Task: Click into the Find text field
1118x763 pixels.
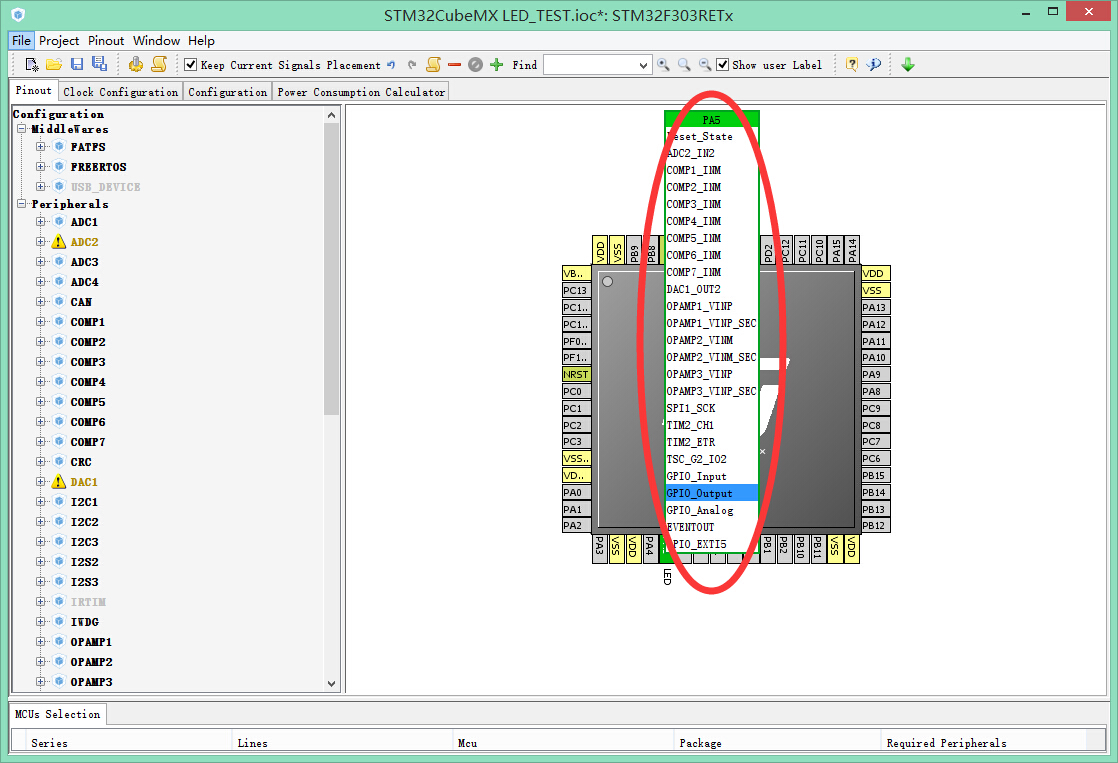Action: (x=590, y=66)
